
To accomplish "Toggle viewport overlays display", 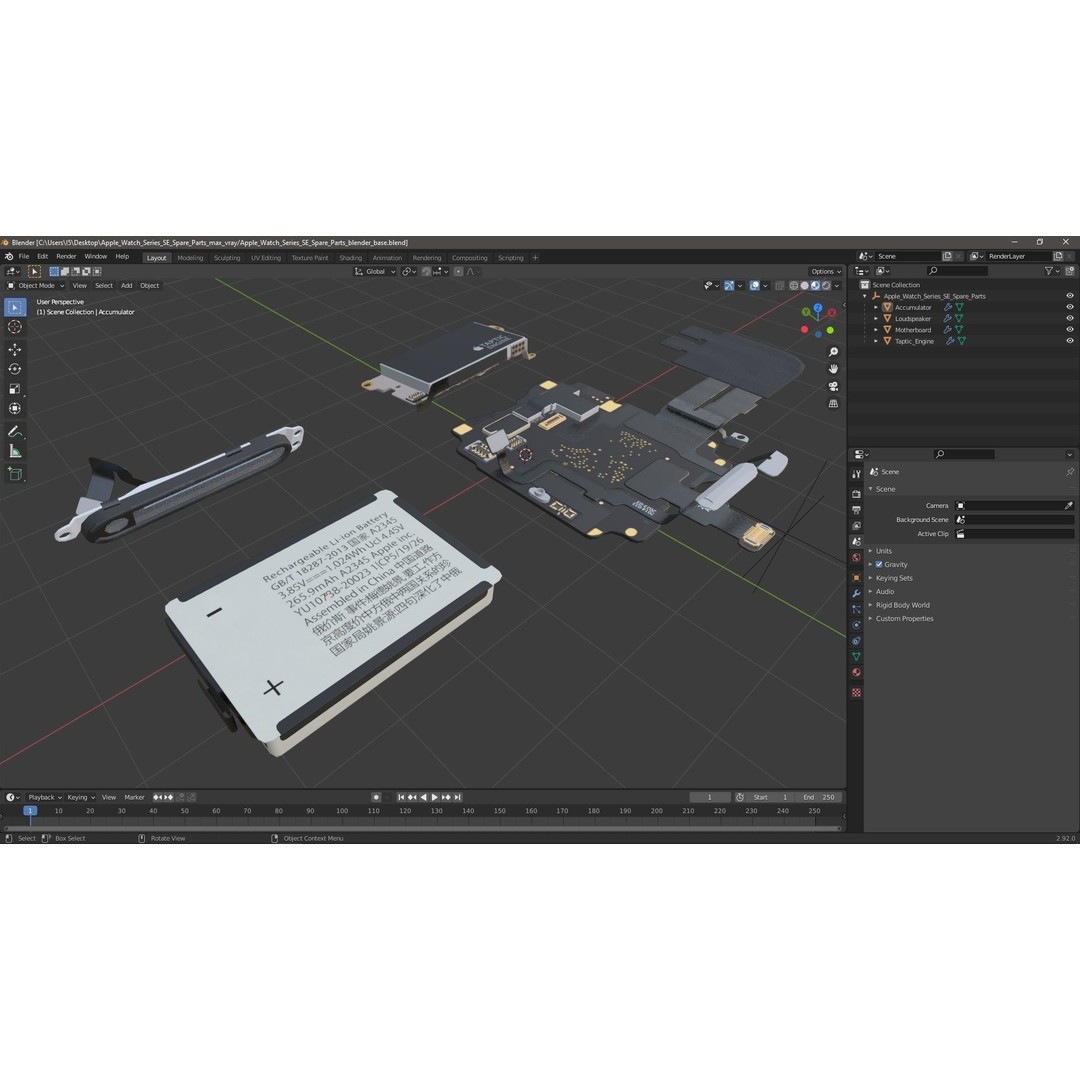I will coord(754,285).
